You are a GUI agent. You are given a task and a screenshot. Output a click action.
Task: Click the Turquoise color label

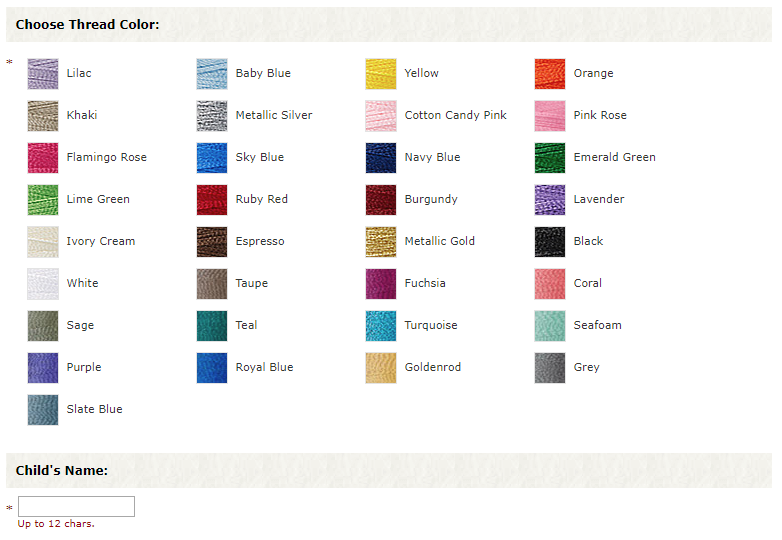431,325
